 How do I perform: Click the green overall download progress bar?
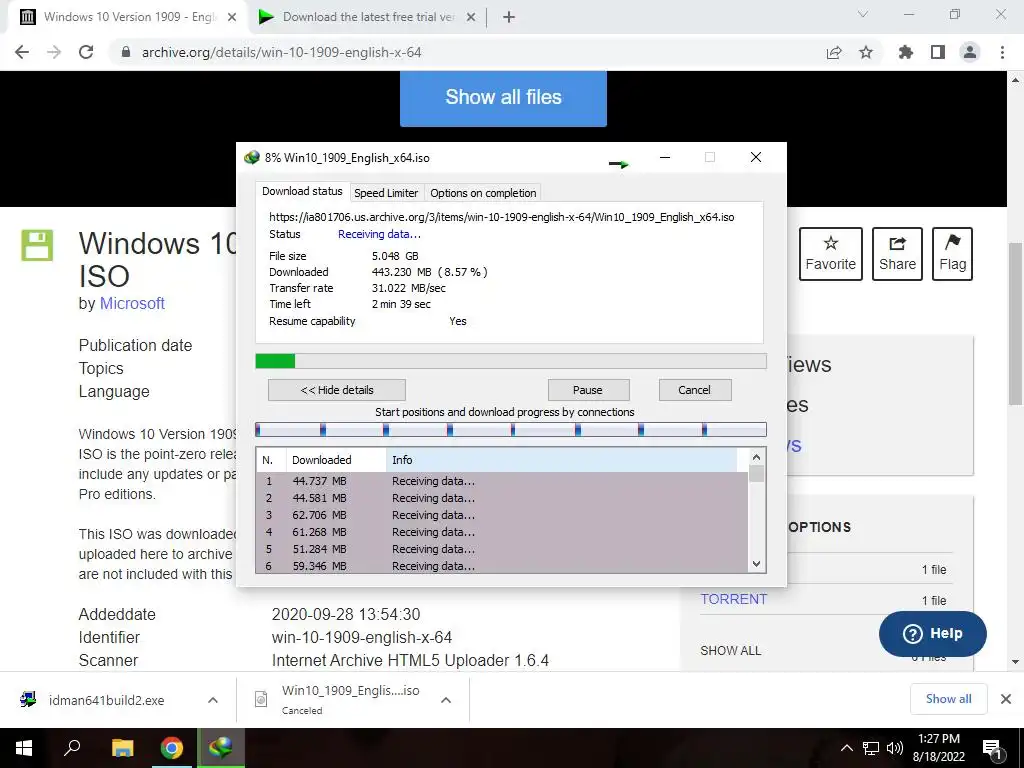[511, 361]
